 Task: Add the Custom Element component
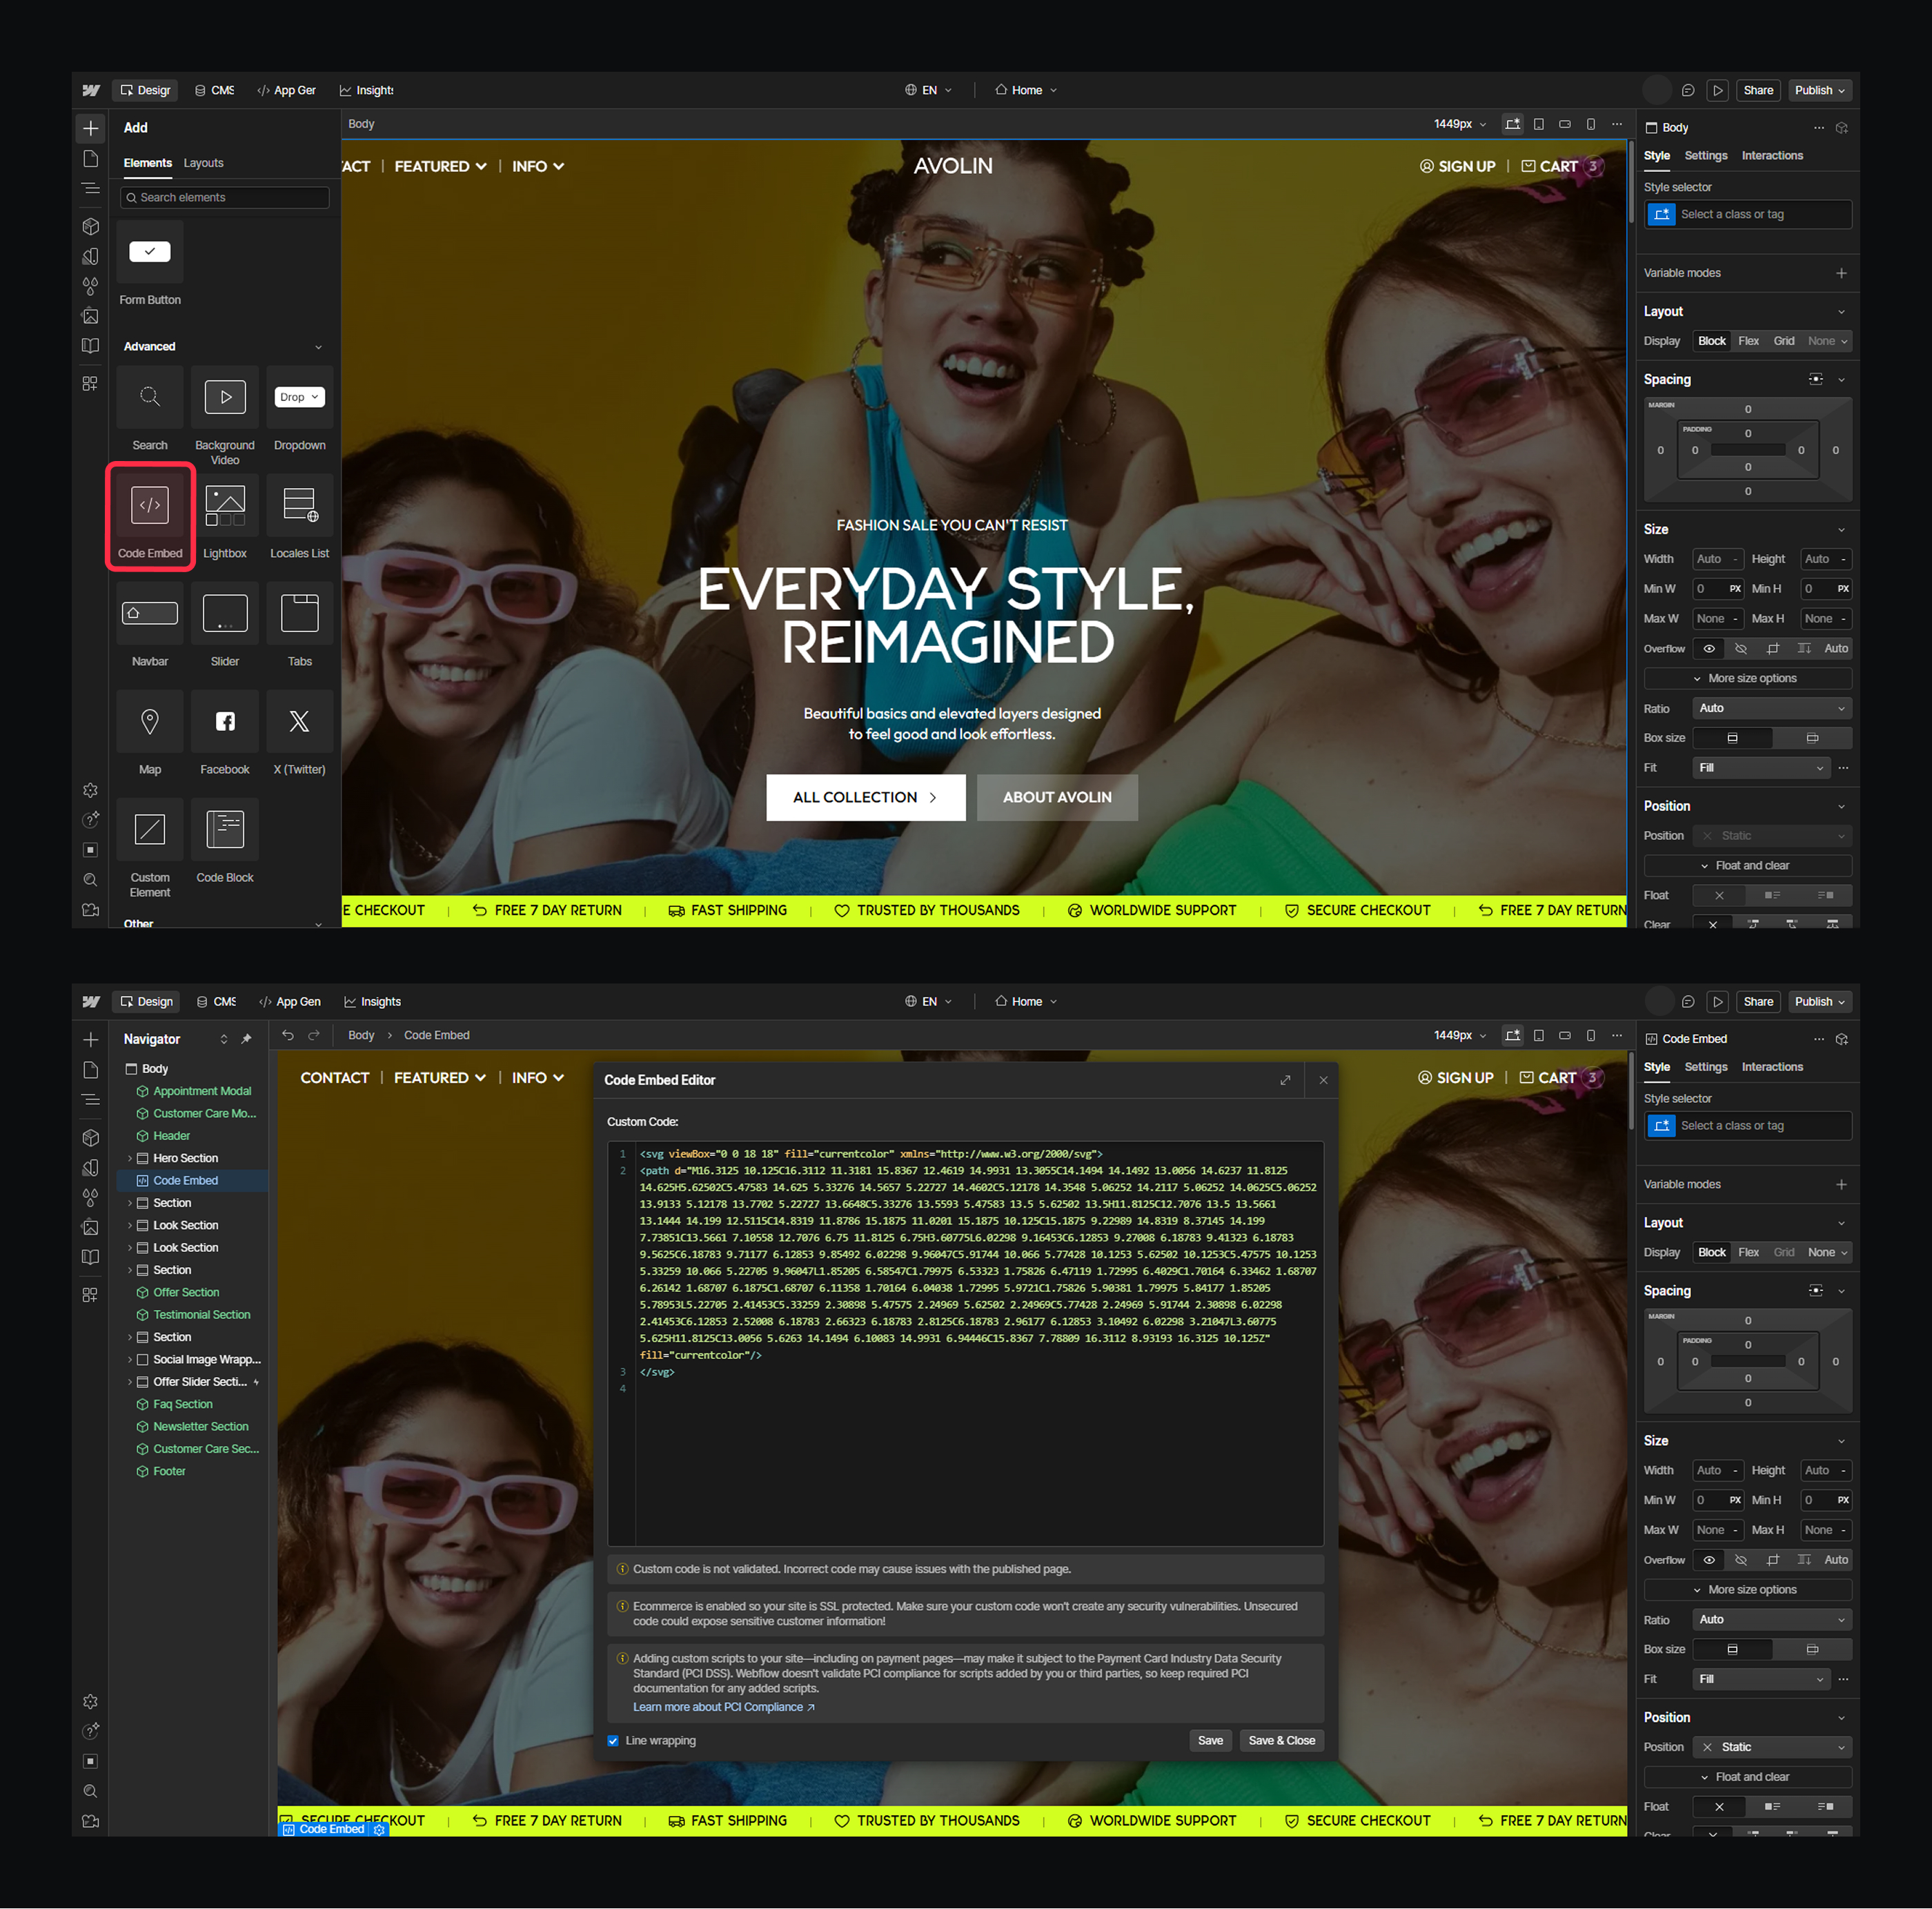(150, 830)
